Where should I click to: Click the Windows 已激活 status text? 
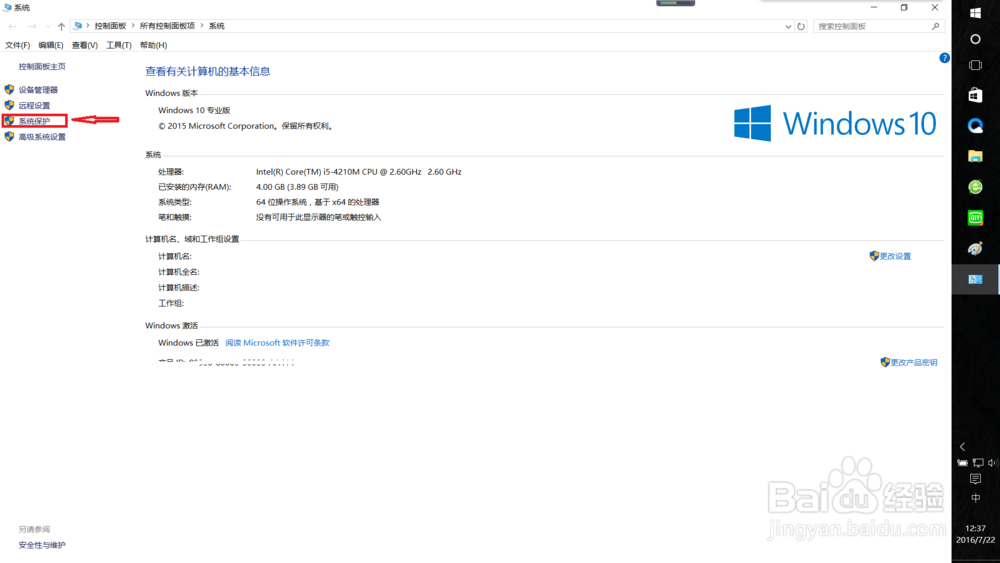189,342
